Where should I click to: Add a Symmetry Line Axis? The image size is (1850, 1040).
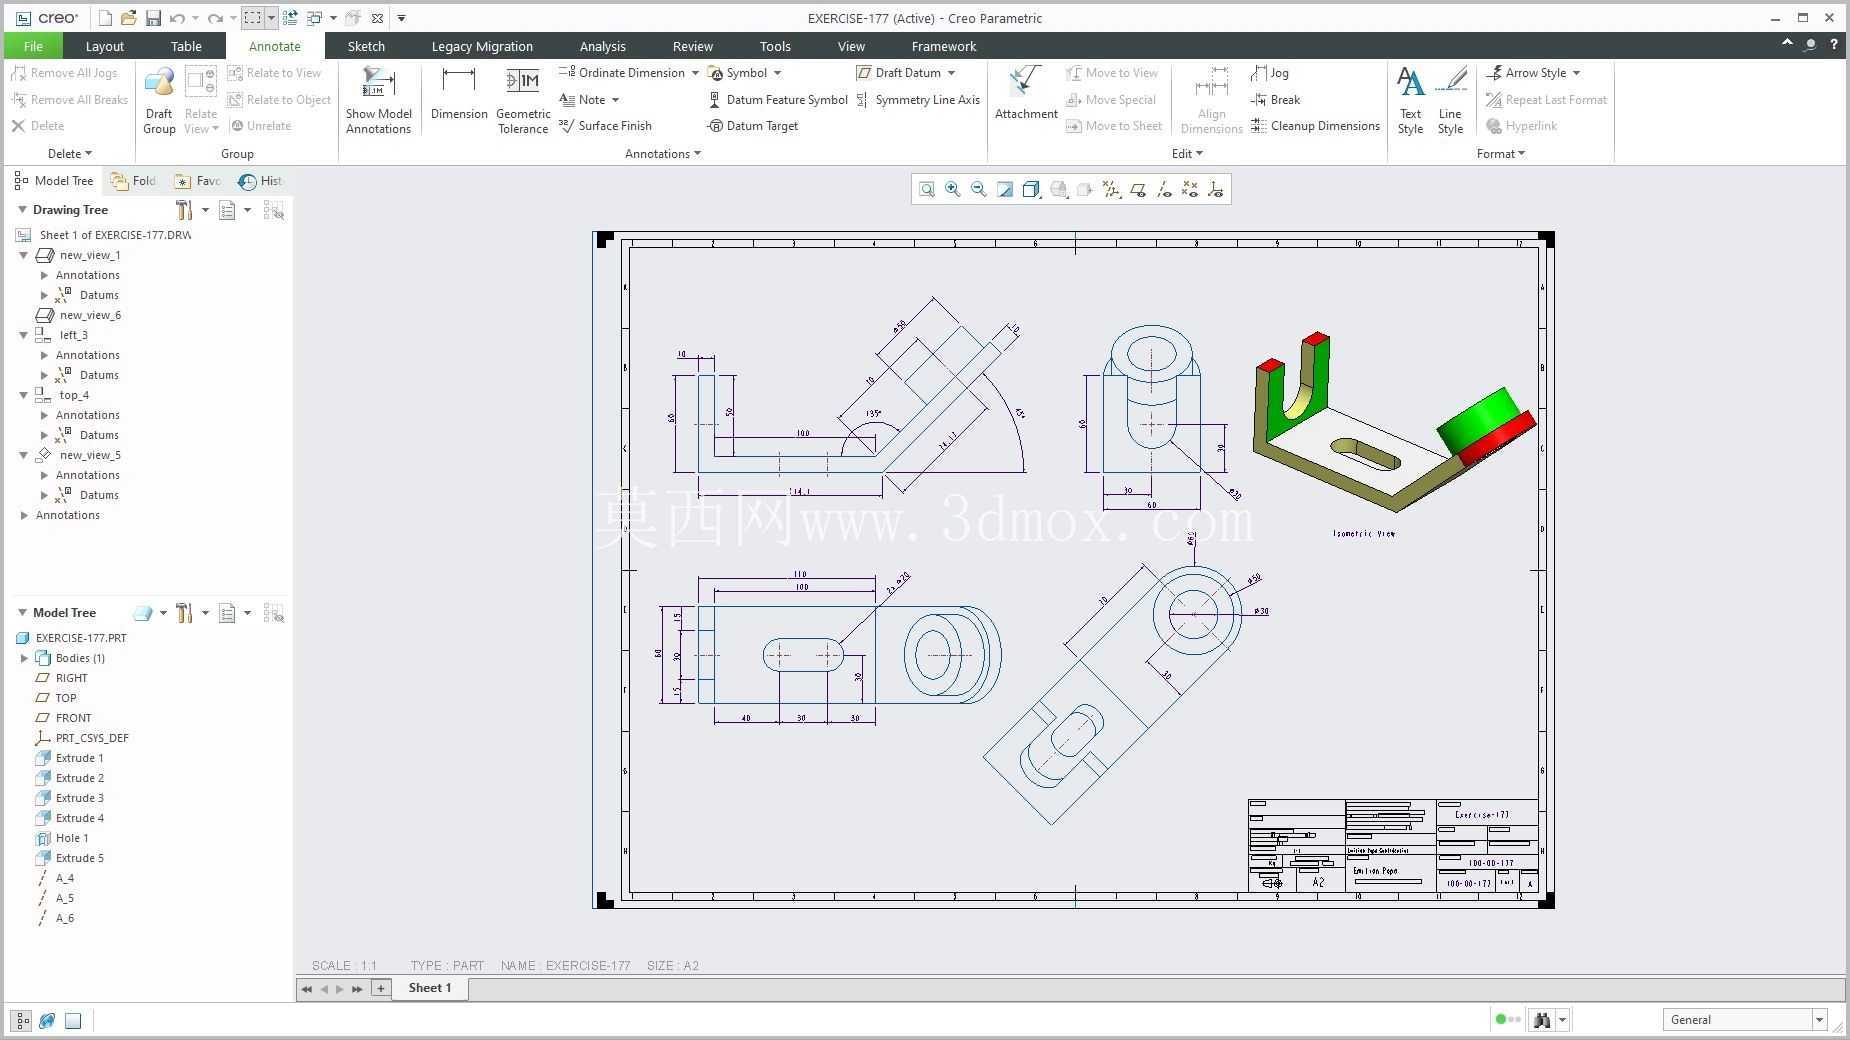918,100
